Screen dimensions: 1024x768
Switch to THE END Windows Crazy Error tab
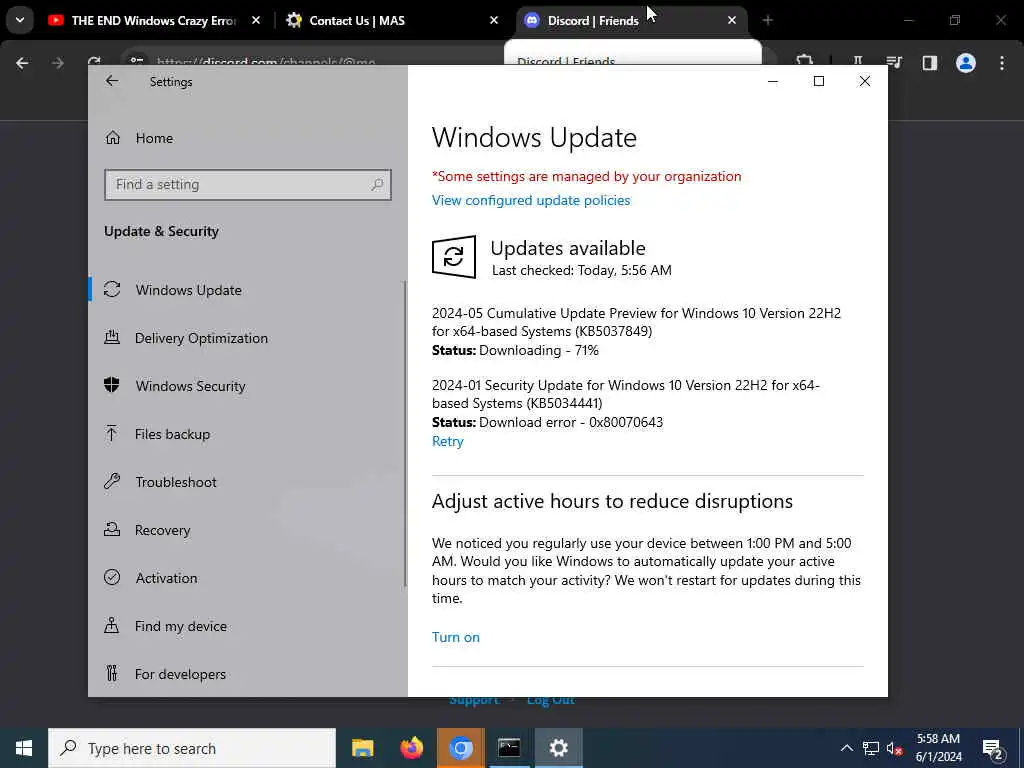click(x=153, y=21)
